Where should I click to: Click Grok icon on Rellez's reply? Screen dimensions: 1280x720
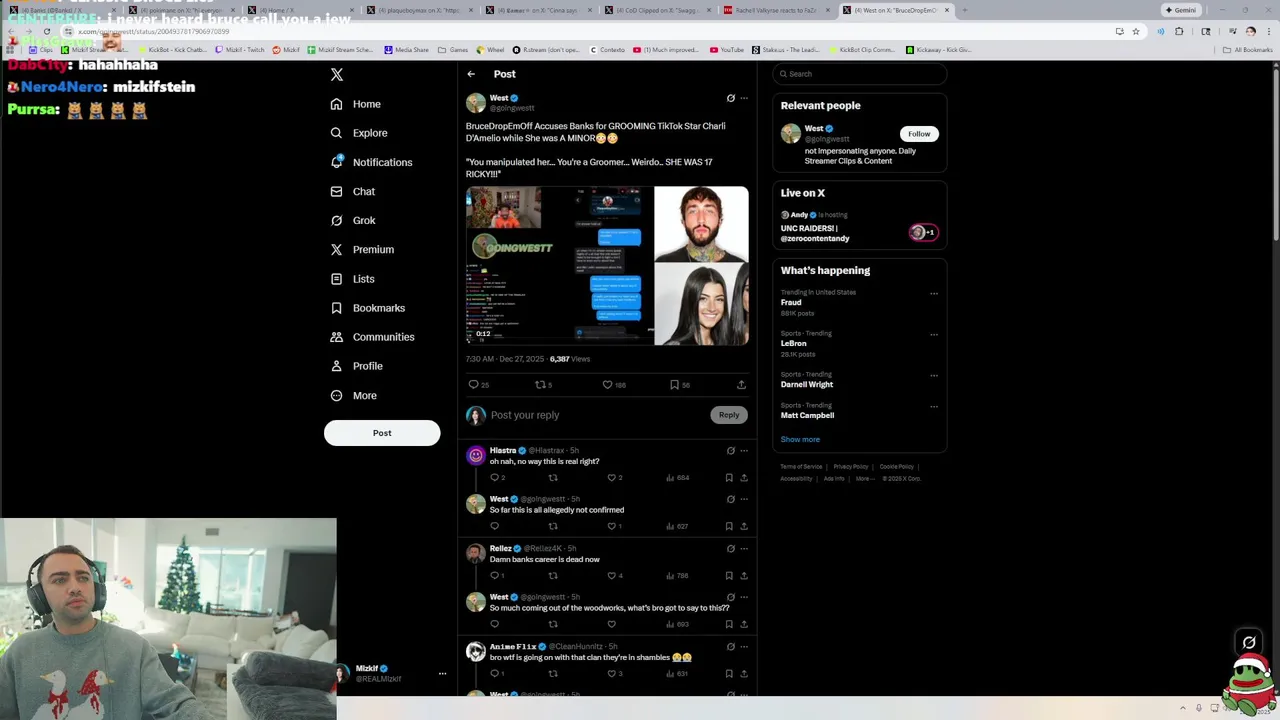730,549
